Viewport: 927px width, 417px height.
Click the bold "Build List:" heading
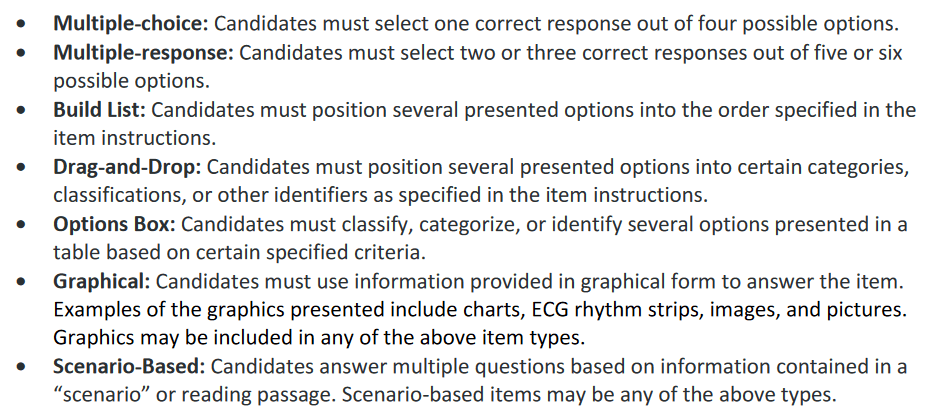click(99, 109)
